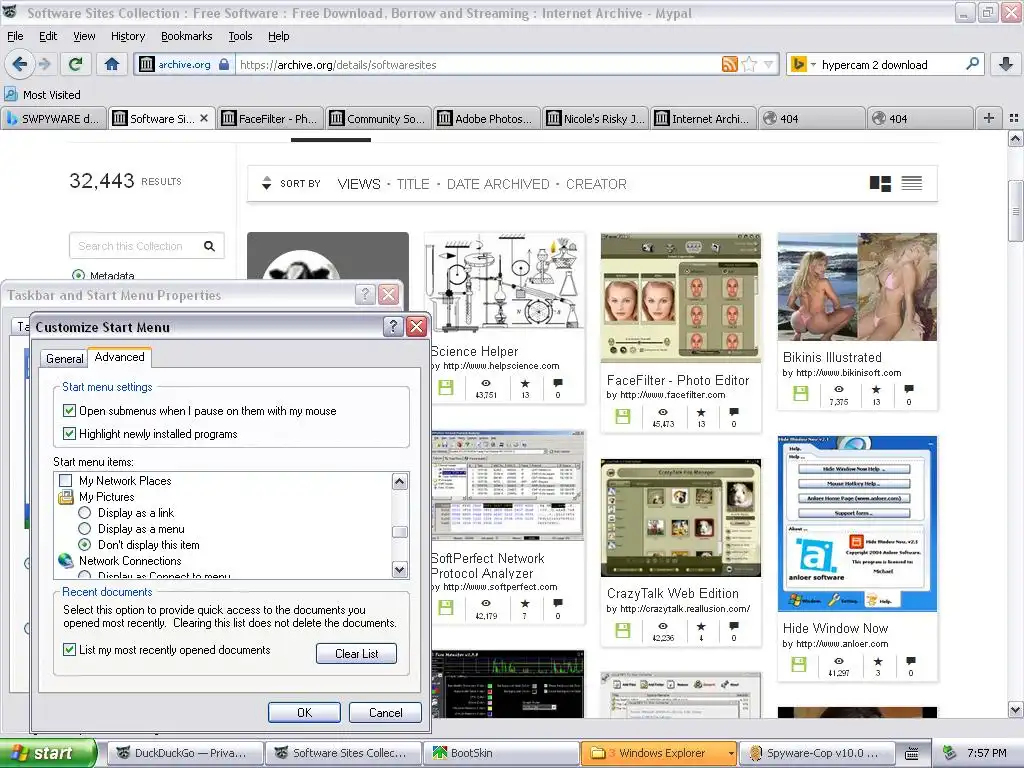1024x768 pixels.
Task: Click the page scrollbar down arrow
Action: click(x=1015, y=709)
